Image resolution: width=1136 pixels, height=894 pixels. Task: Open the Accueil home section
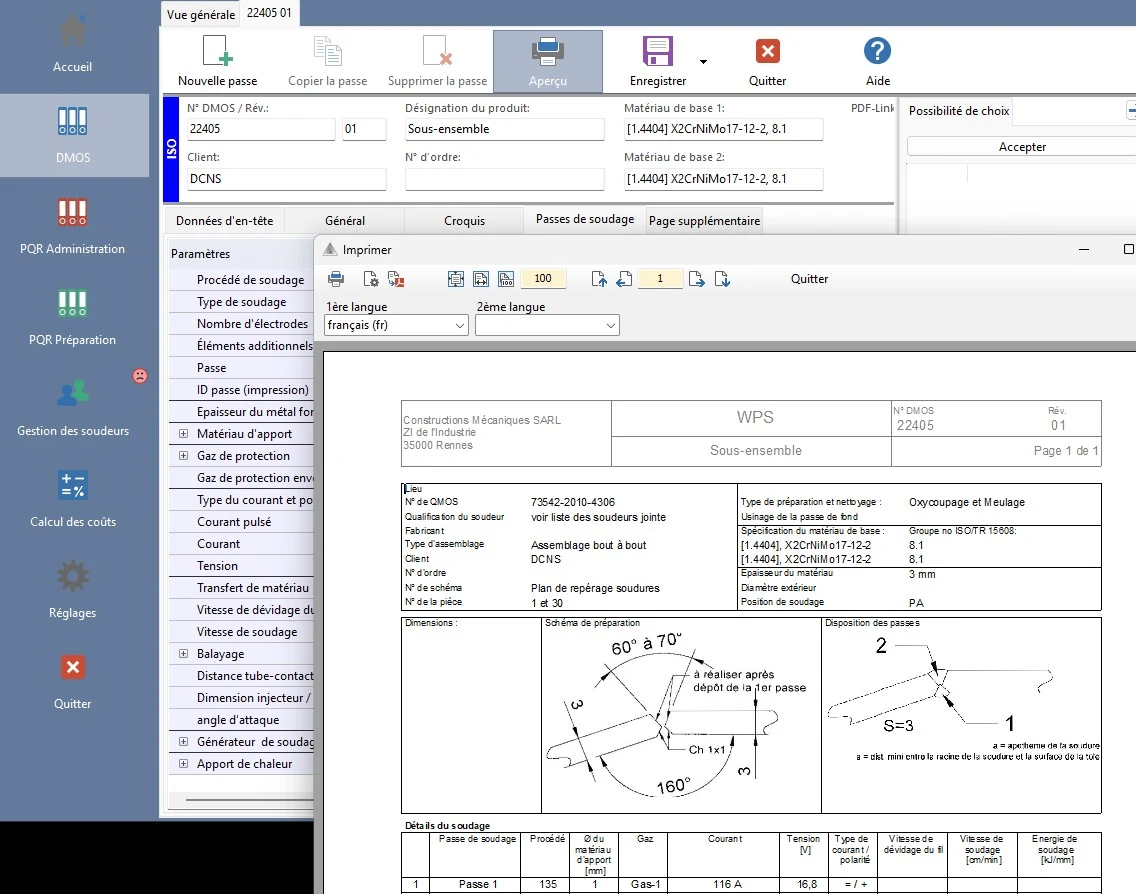72,44
